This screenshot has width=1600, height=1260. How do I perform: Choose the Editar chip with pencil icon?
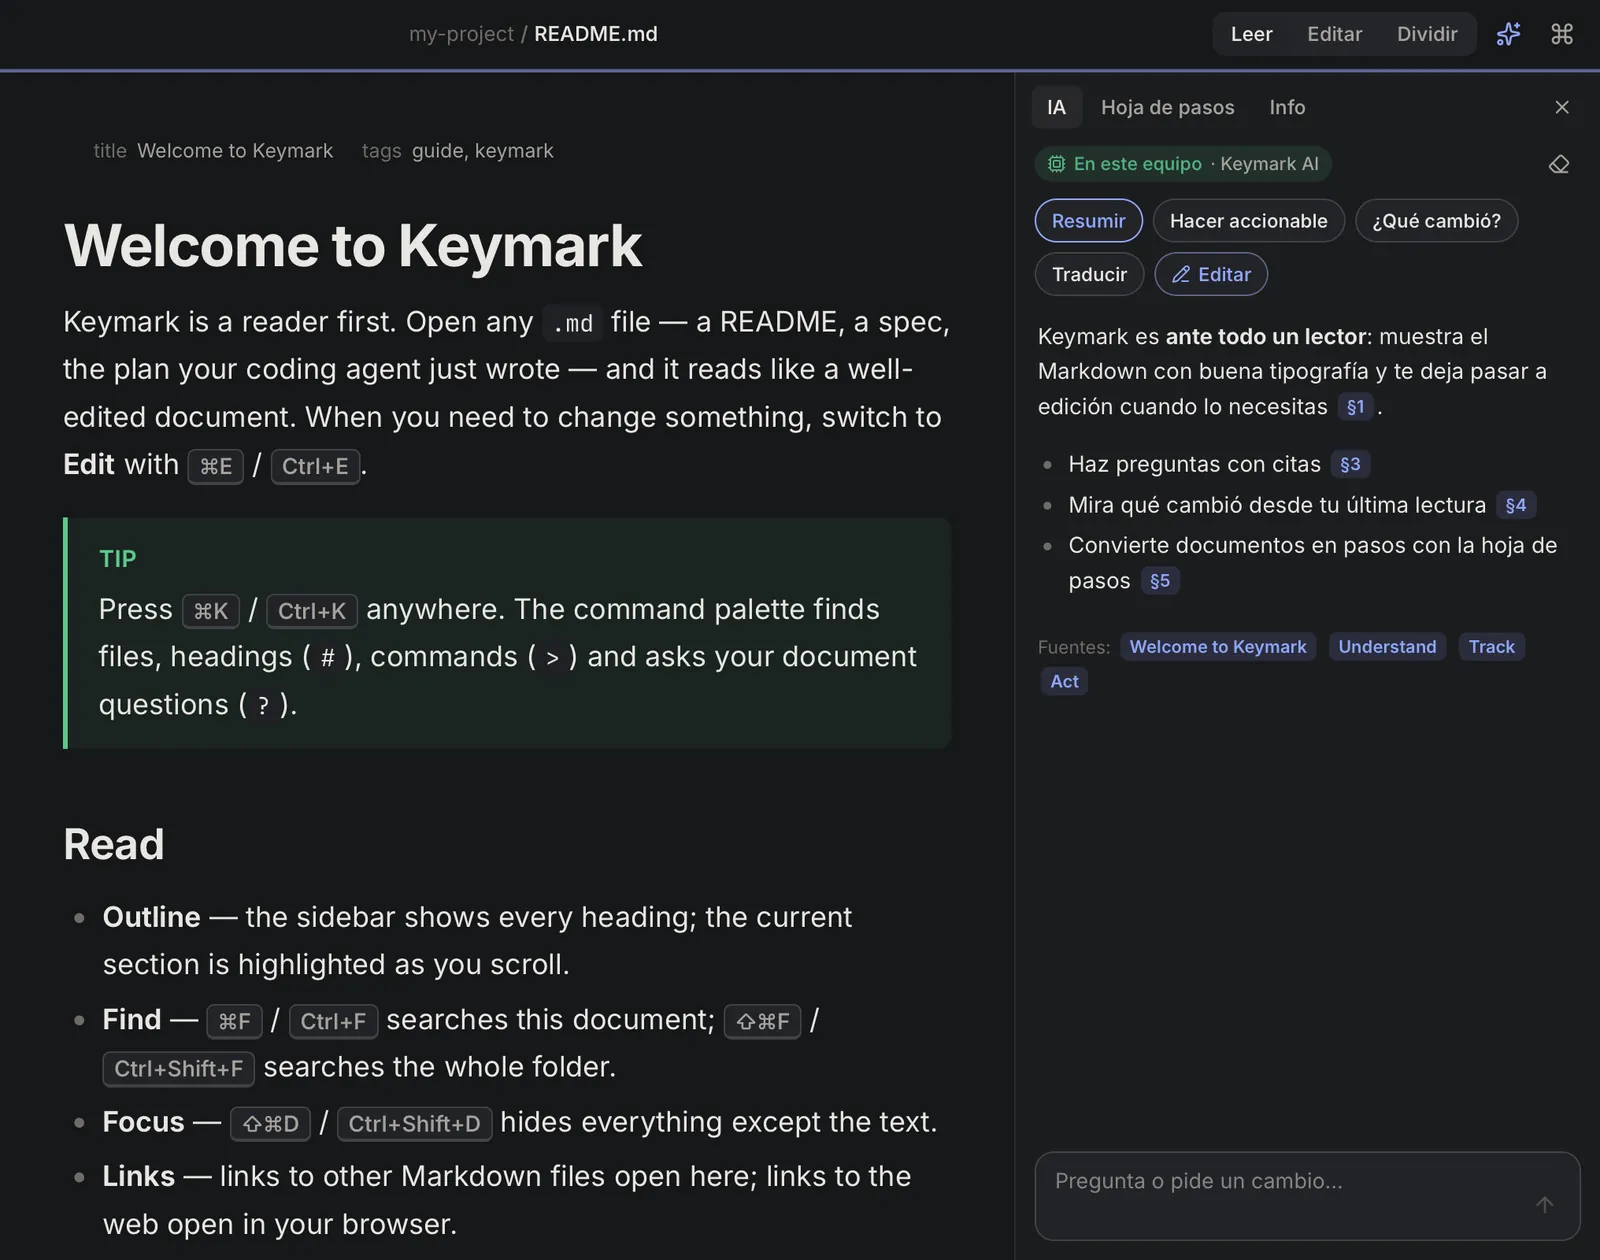click(1211, 274)
